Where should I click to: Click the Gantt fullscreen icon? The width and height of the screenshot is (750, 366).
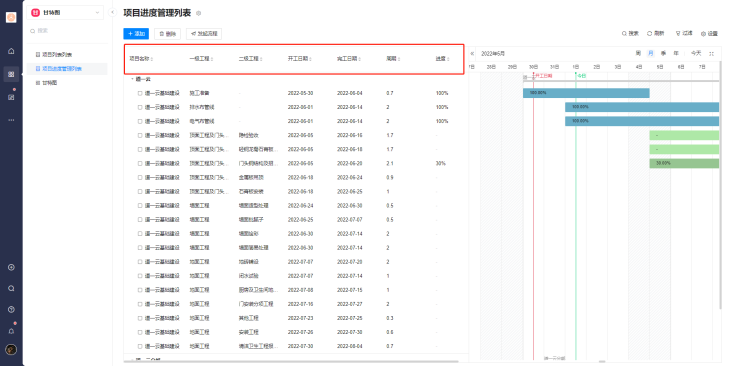(711, 54)
